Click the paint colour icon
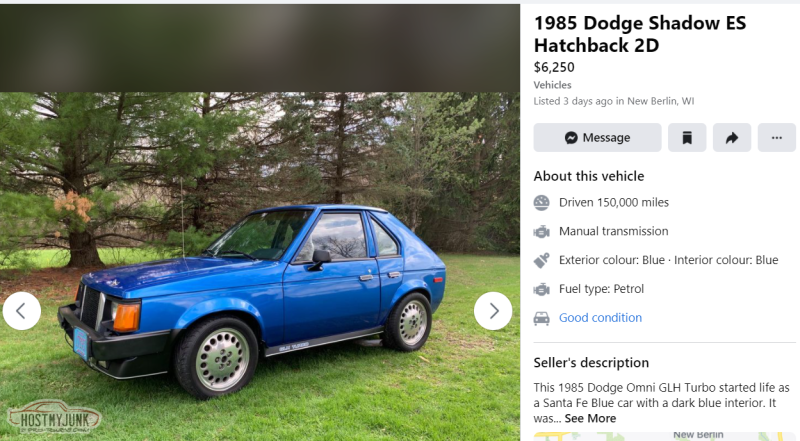Screen dimensions: 800x441 [541, 260]
